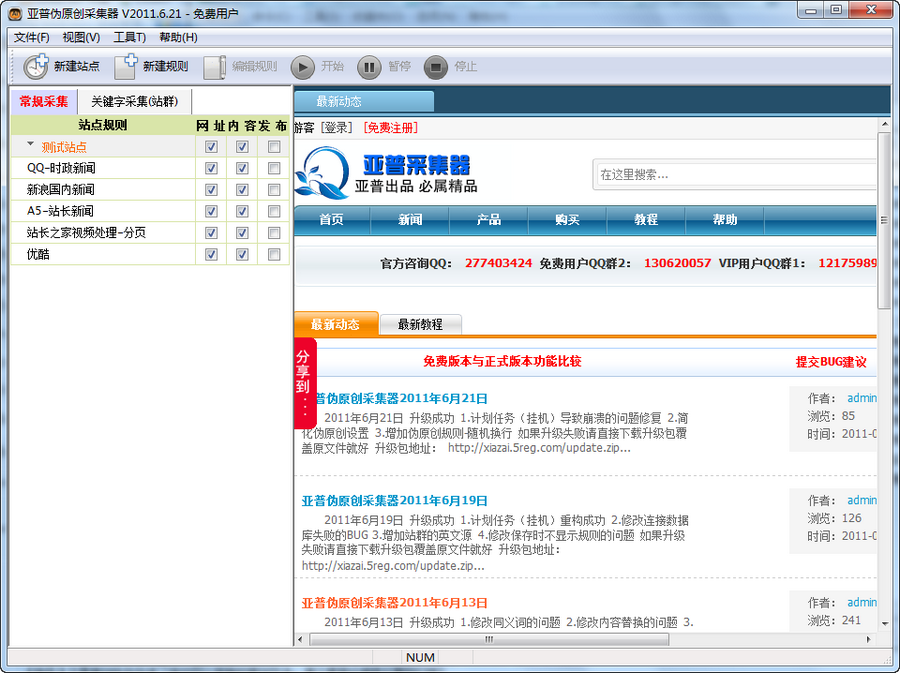Click the scroll-down arrow of the browser pane
Screen dimensions: 900x673
point(884,623)
